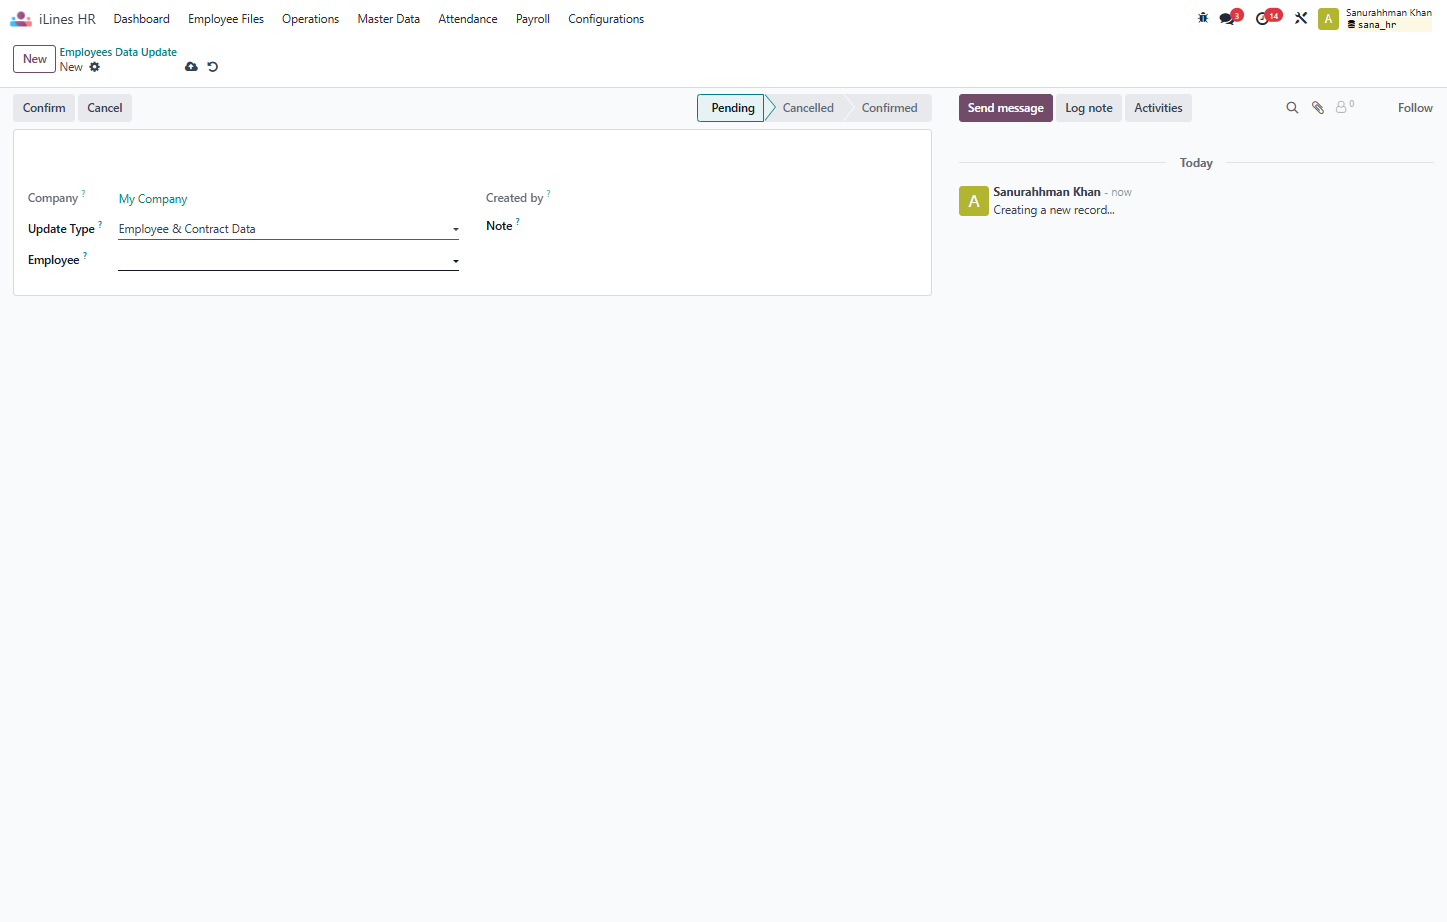Open the iLines HR app logo
The height and width of the screenshot is (922, 1447).
[21, 19]
